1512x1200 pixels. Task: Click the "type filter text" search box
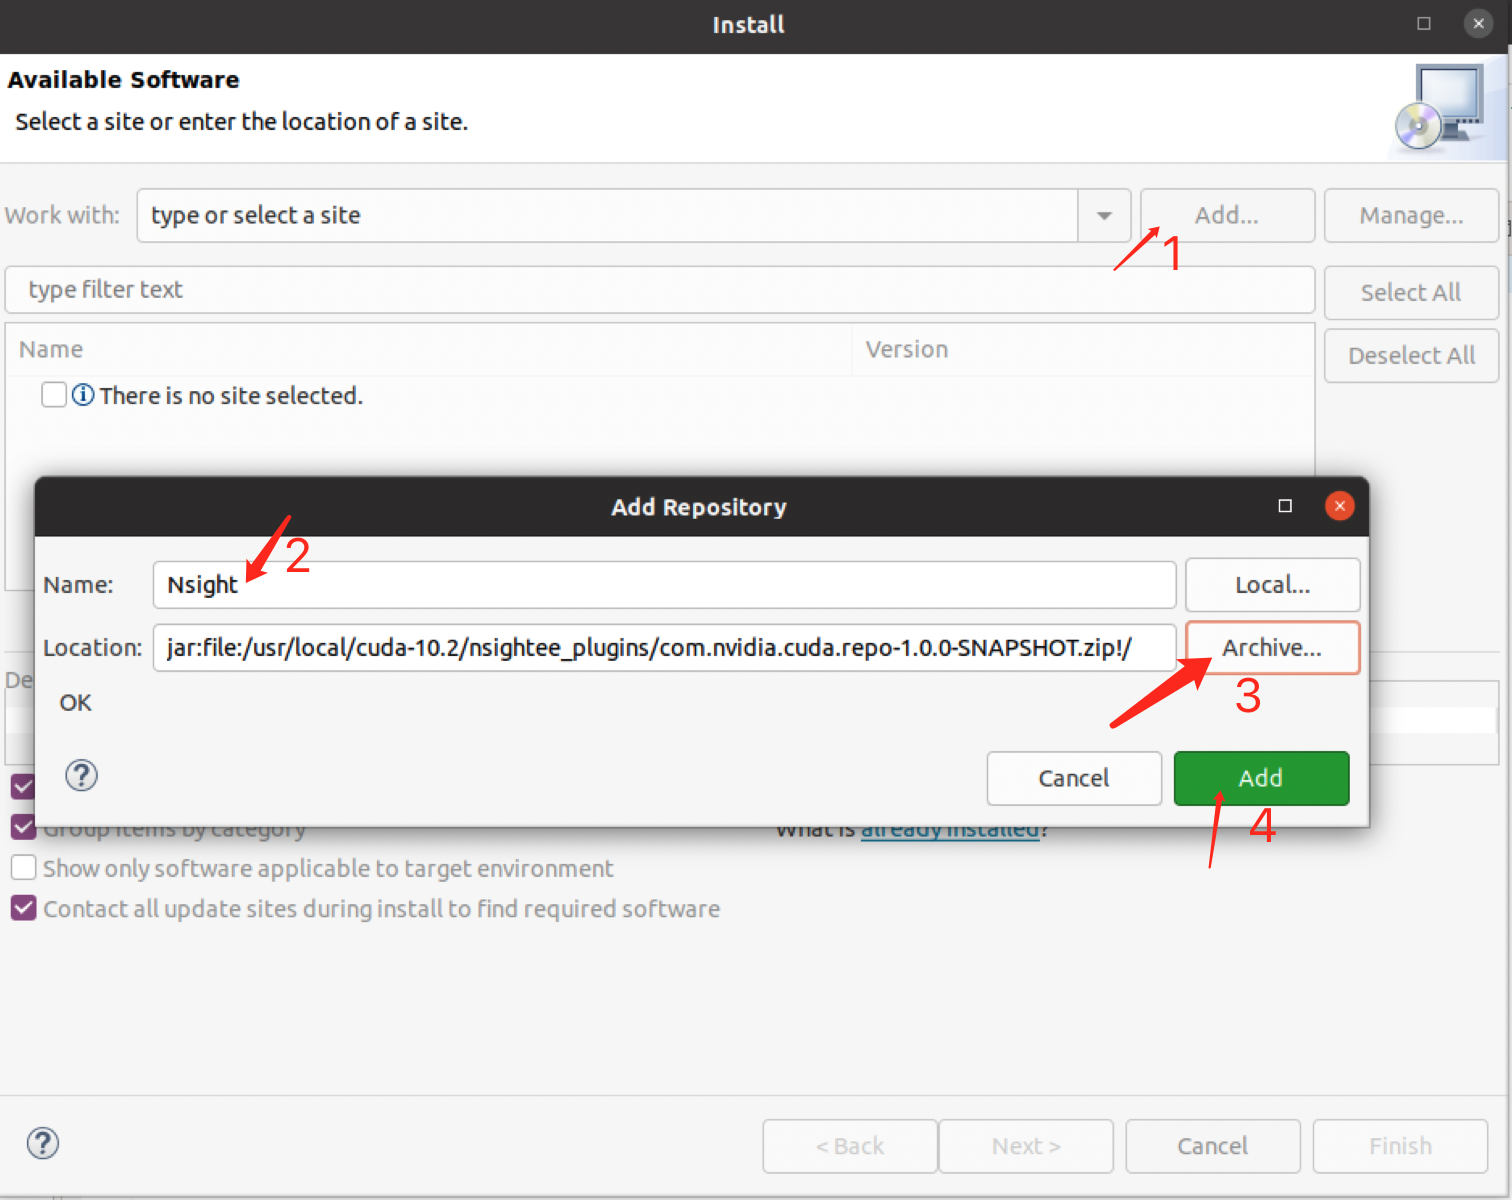point(660,289)
